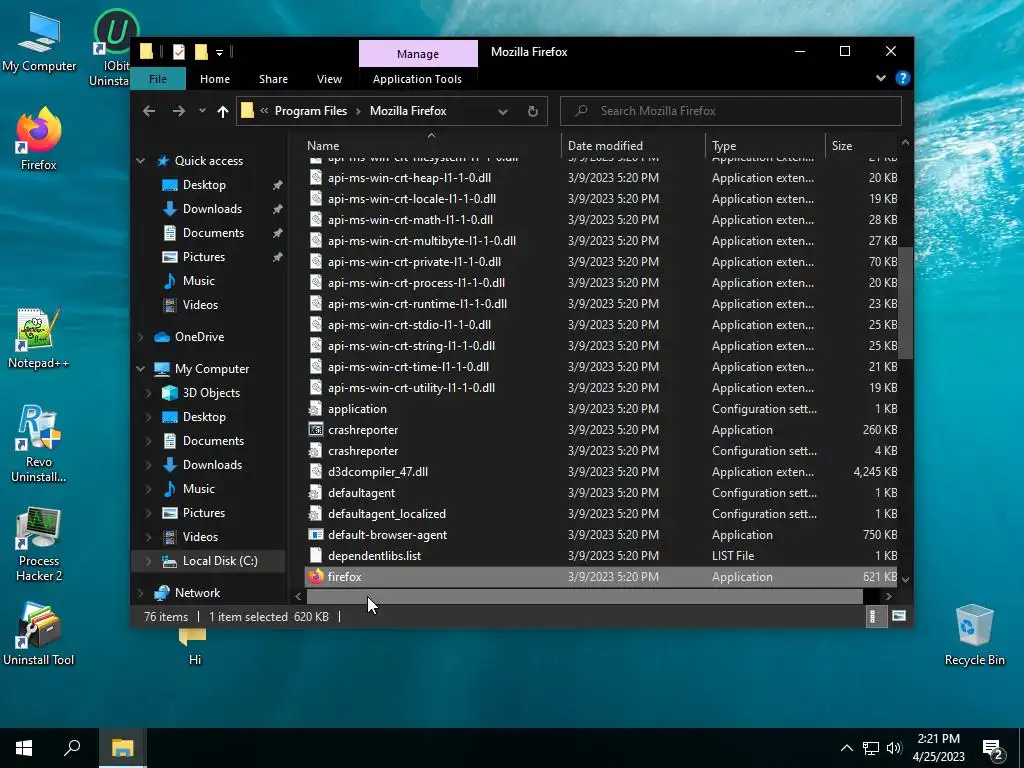Screen dimensions: 1024x768
Task: Open the Recycle Bin
Action: click(974, 635)
